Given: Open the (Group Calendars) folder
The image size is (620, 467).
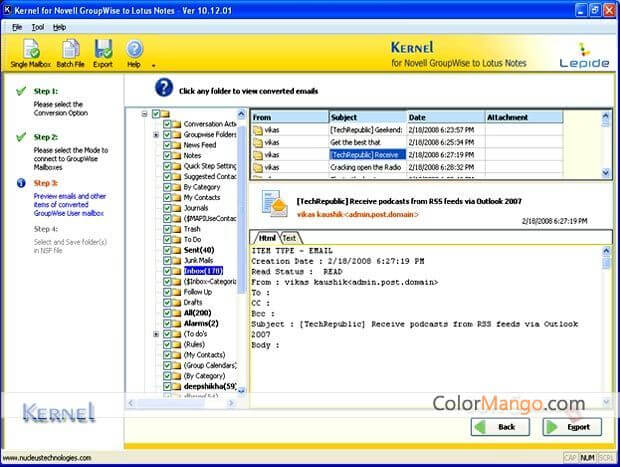Looking at the screenshot, I should (x=210, y=365).
